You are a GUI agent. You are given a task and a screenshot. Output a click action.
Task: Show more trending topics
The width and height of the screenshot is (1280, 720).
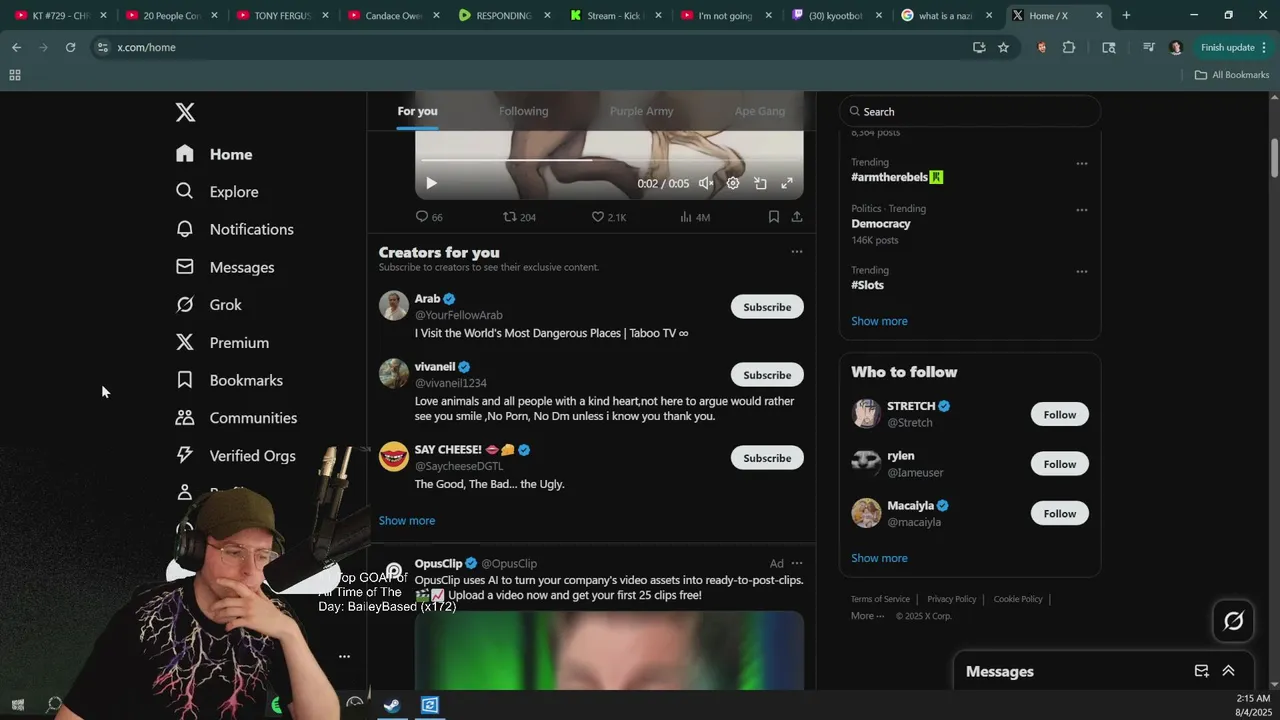coord(879,321)
